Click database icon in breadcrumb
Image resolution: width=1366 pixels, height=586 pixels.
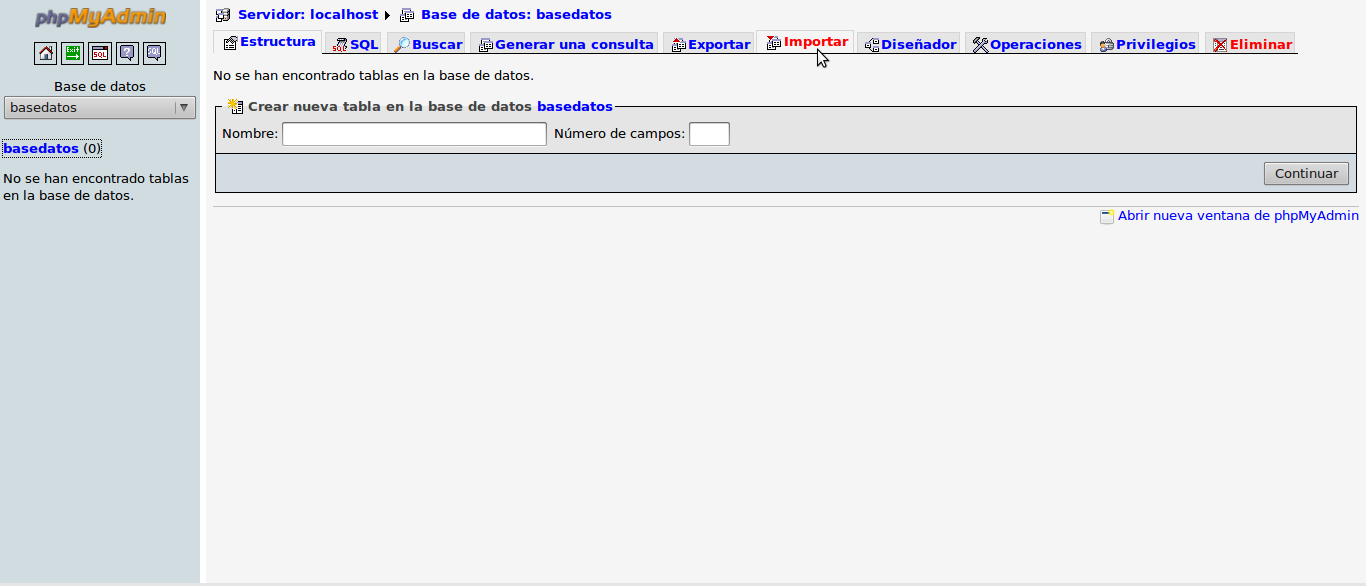407,15
